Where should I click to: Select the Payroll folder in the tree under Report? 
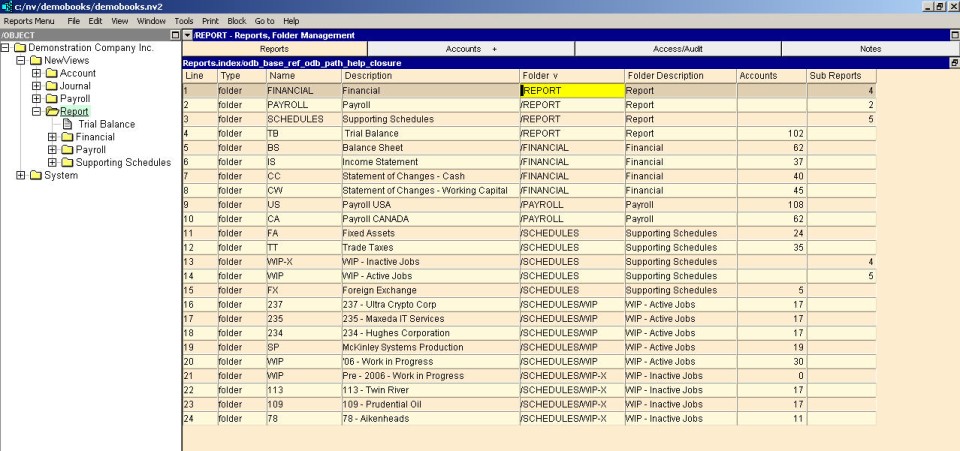[x=91, y=150]
